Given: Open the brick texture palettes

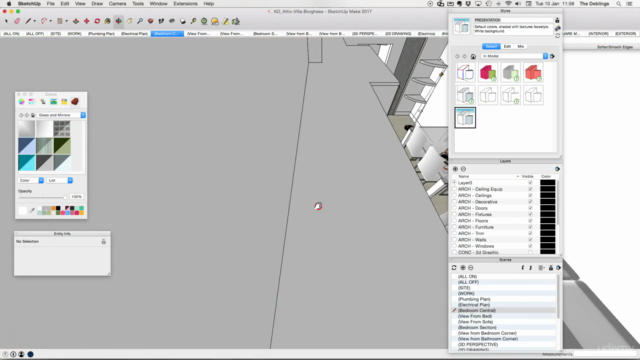Looking at the screenshot, I should pyautogui.click(x=75, y=102).
